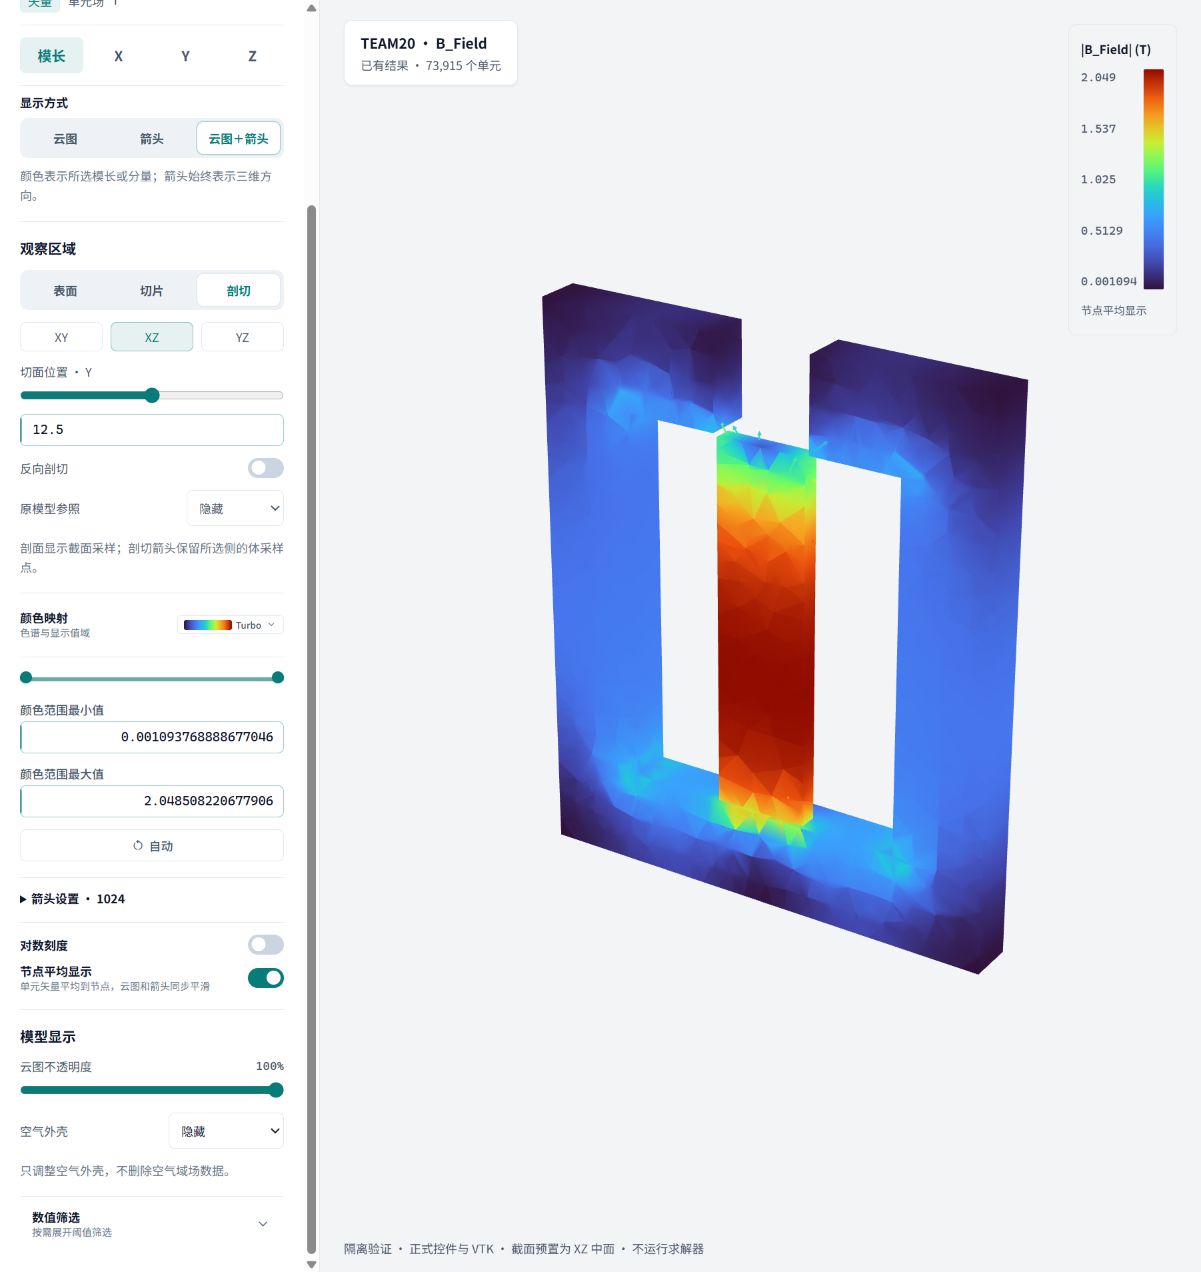Open the Turbo colormap dropdown
This screenshot has width=1201, height=1272.
pos(231,625)
